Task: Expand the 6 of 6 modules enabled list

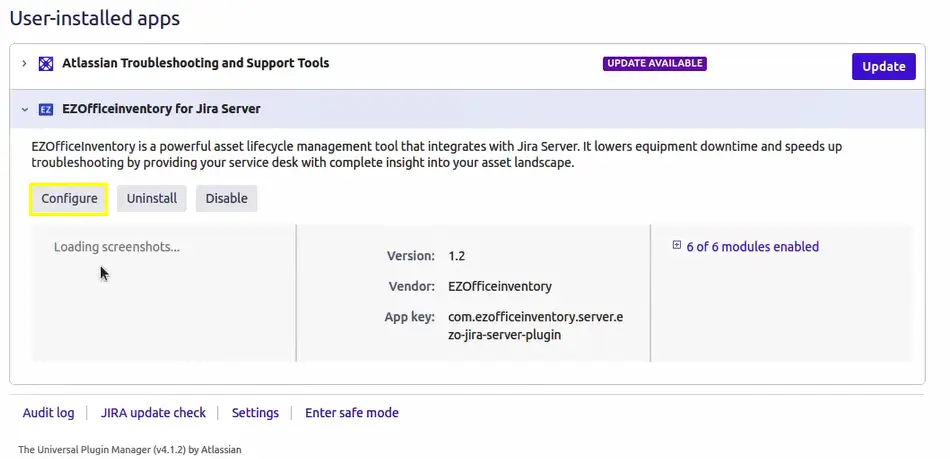Action: [752, 246]
